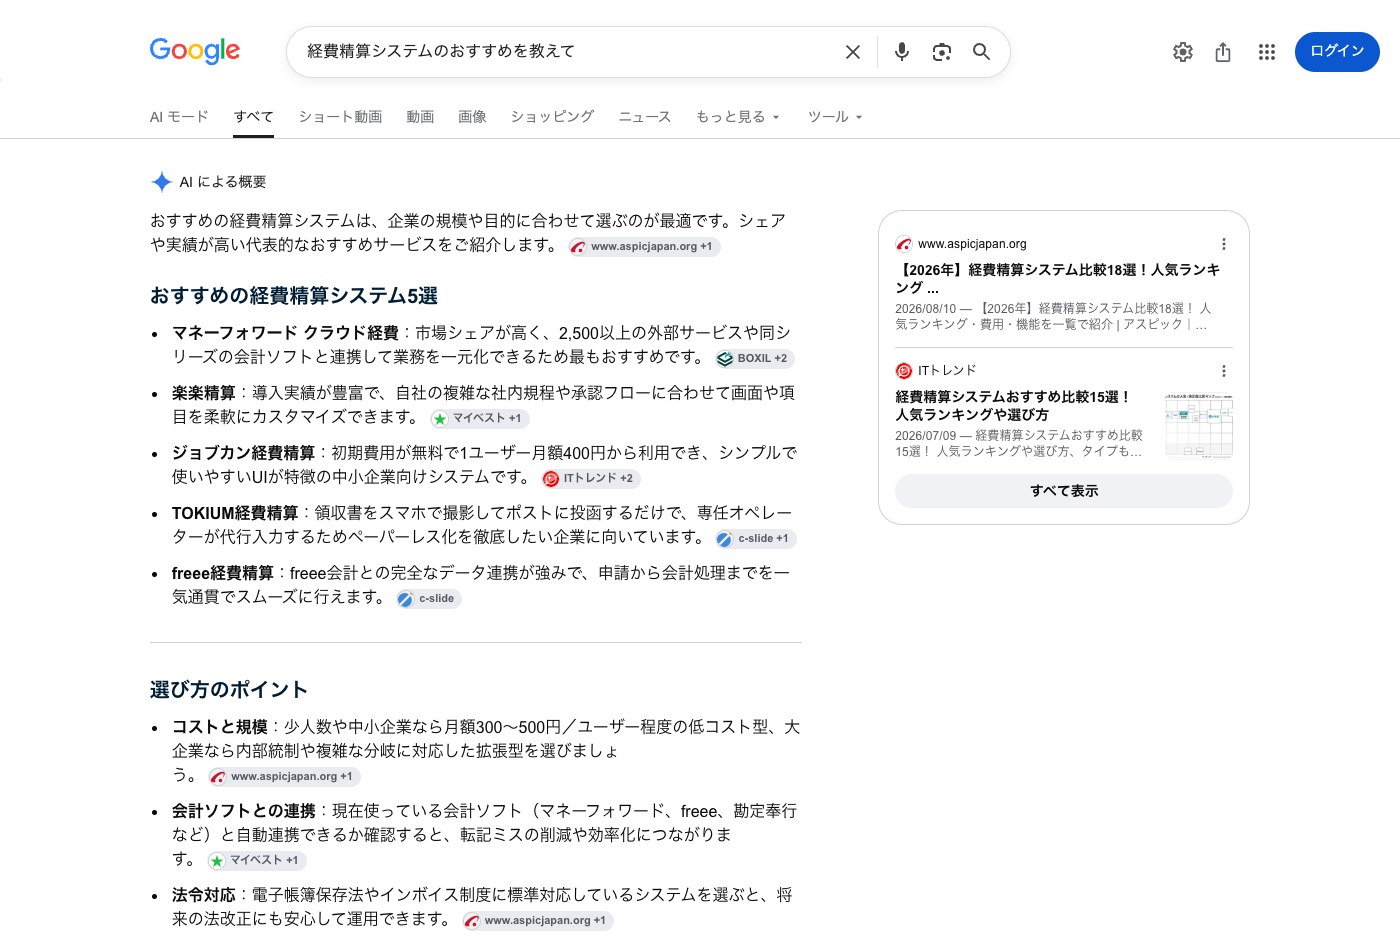
Task: Open the ニュース tab
Action: coord(645,117)
